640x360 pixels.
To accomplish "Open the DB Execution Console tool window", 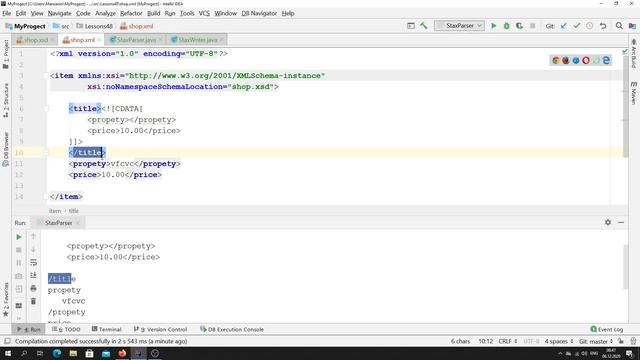I will click(x=232, y=329).
